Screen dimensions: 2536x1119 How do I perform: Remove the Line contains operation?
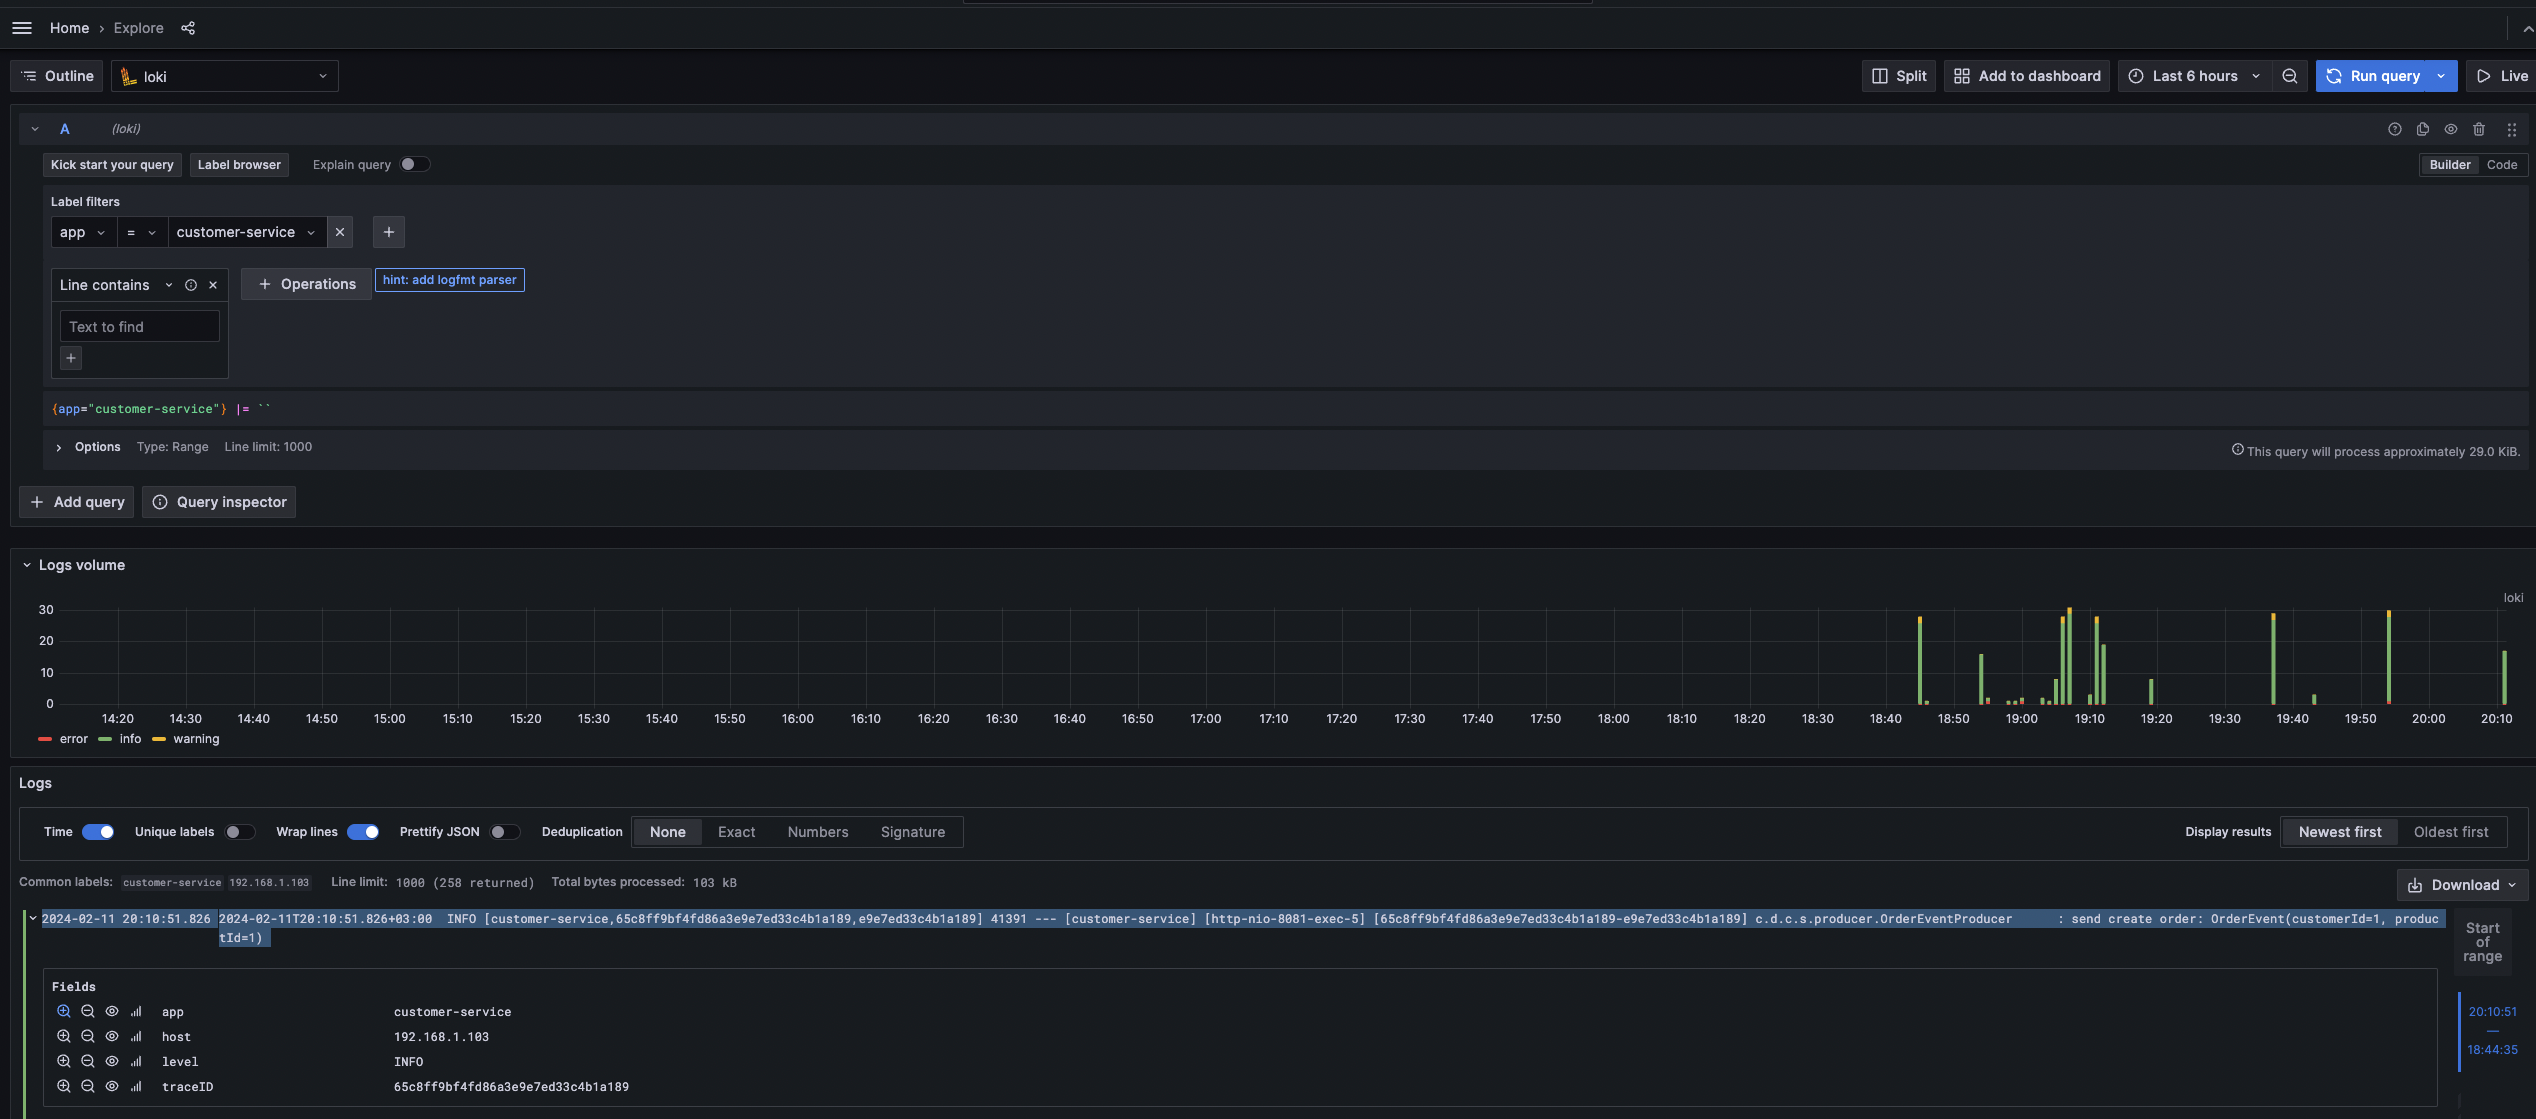(x=213, y=285)
